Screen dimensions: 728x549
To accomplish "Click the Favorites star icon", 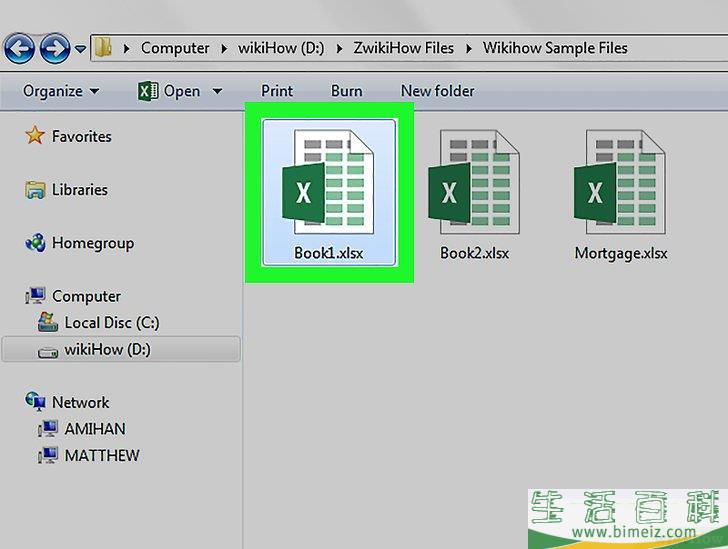I will tap(35, 136).
